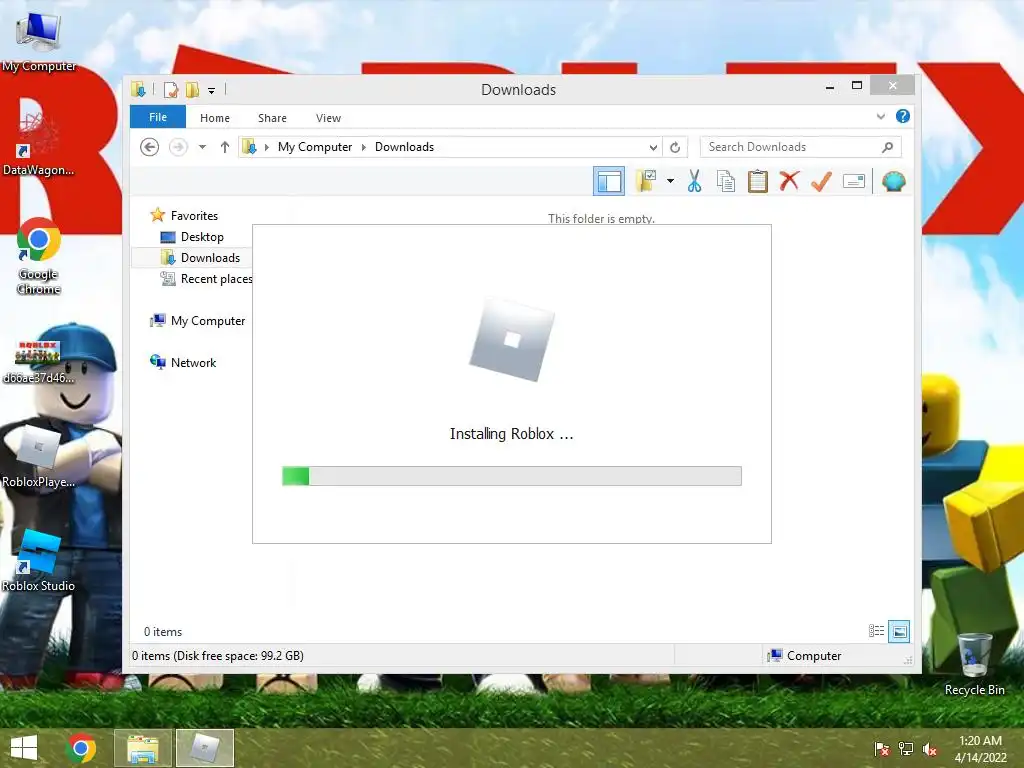Open Chrome from the taskbar

pyautogui.click(x=81, y=748)
